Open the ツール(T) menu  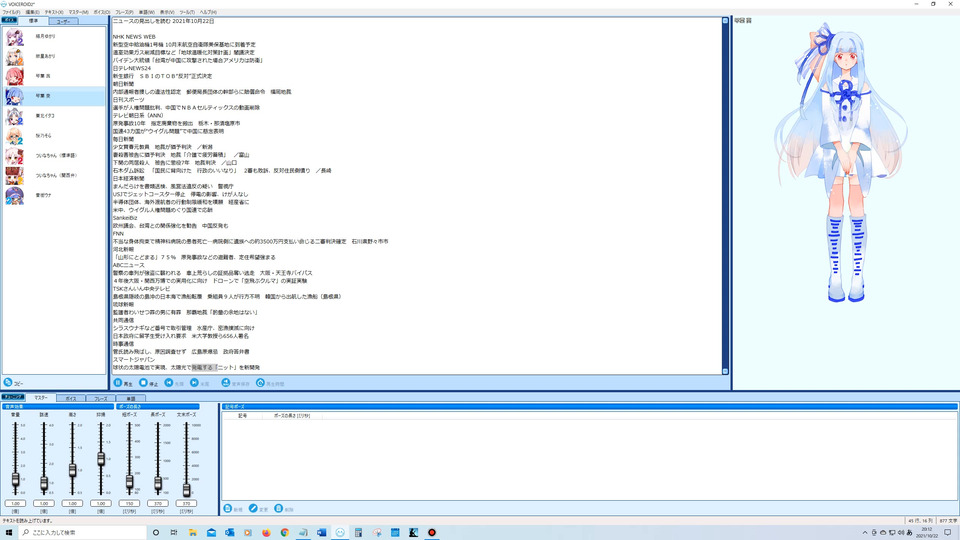[187, 12]
